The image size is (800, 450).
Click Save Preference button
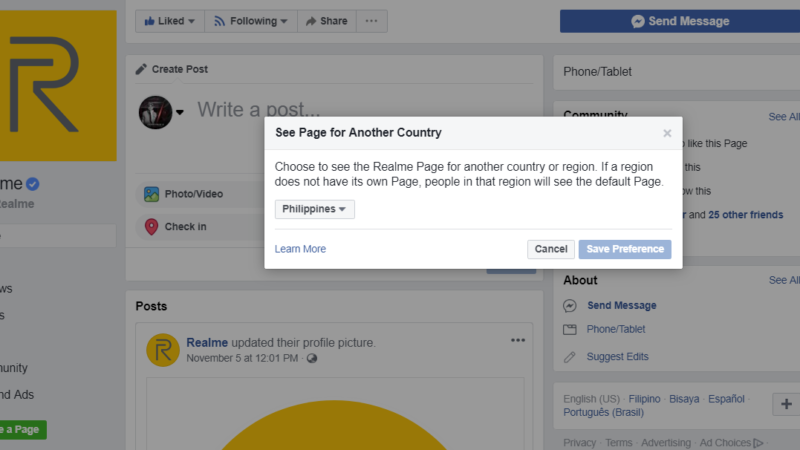point(624,249)
